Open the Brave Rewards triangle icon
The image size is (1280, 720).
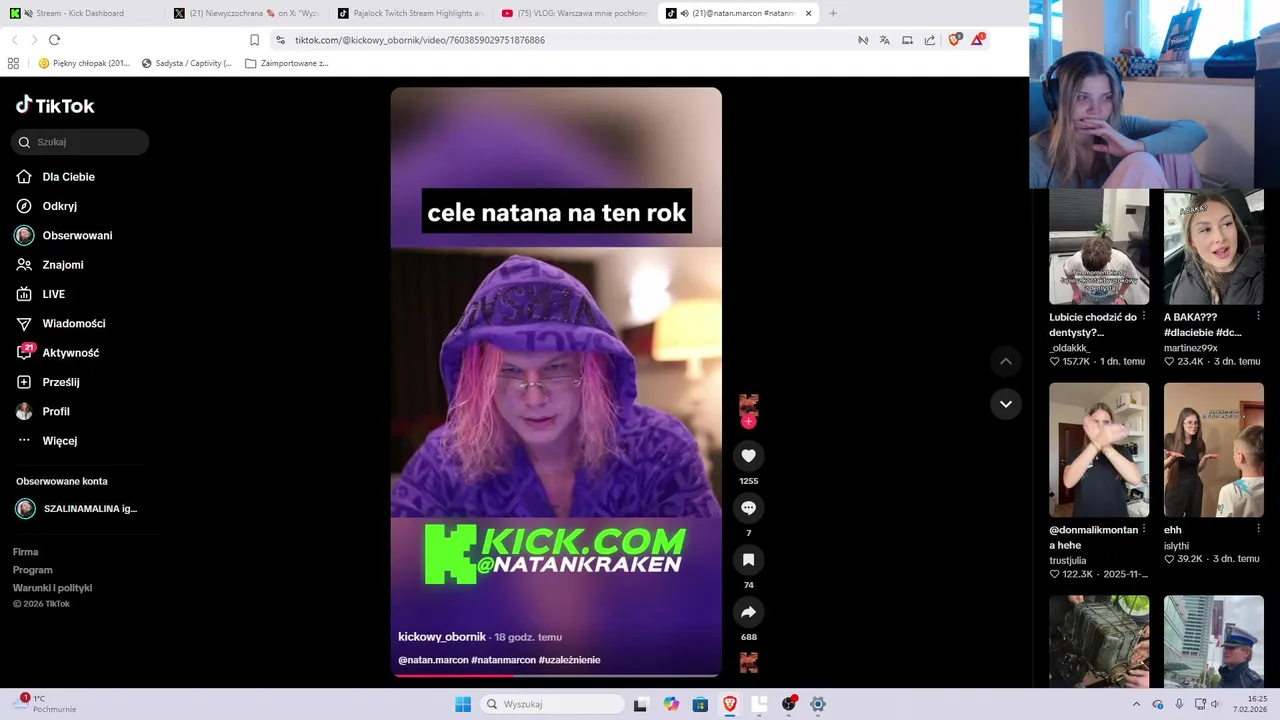(x=977, y=40)
